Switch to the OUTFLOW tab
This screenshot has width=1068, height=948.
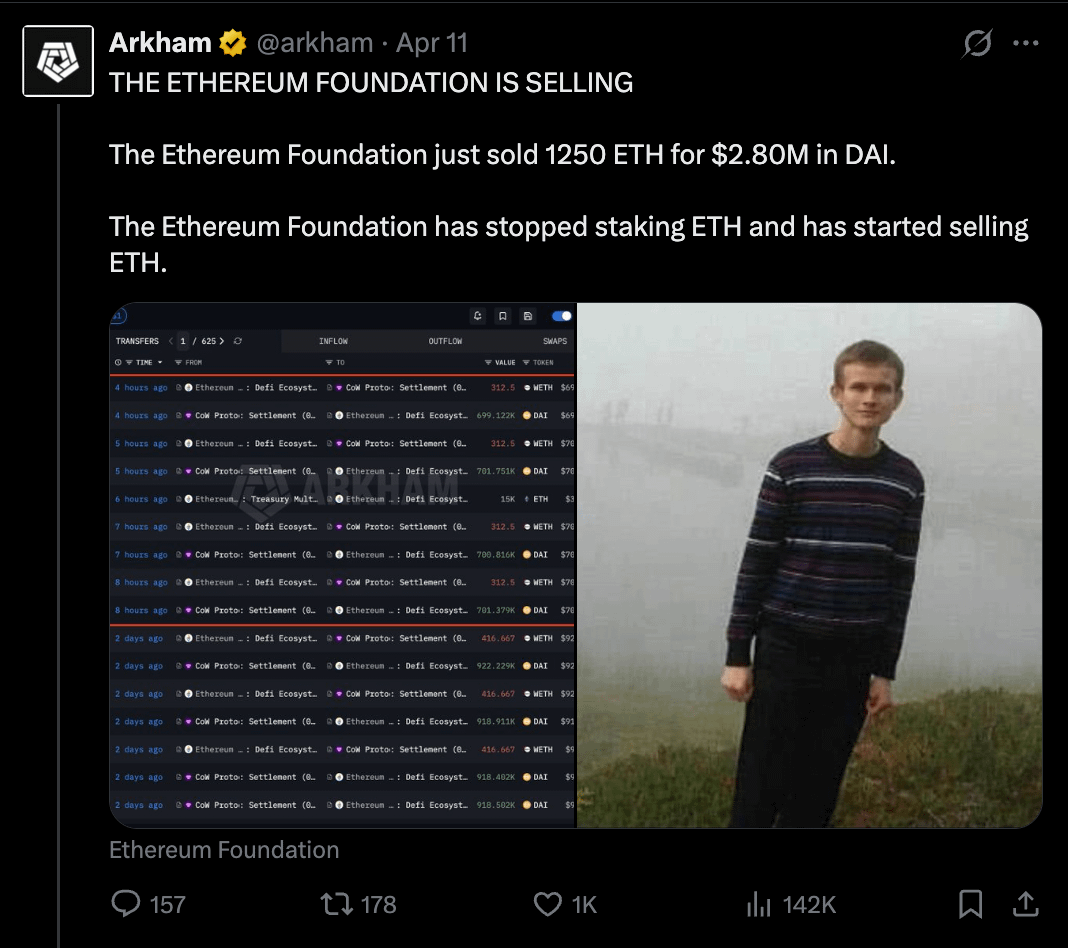click(445, 341)
